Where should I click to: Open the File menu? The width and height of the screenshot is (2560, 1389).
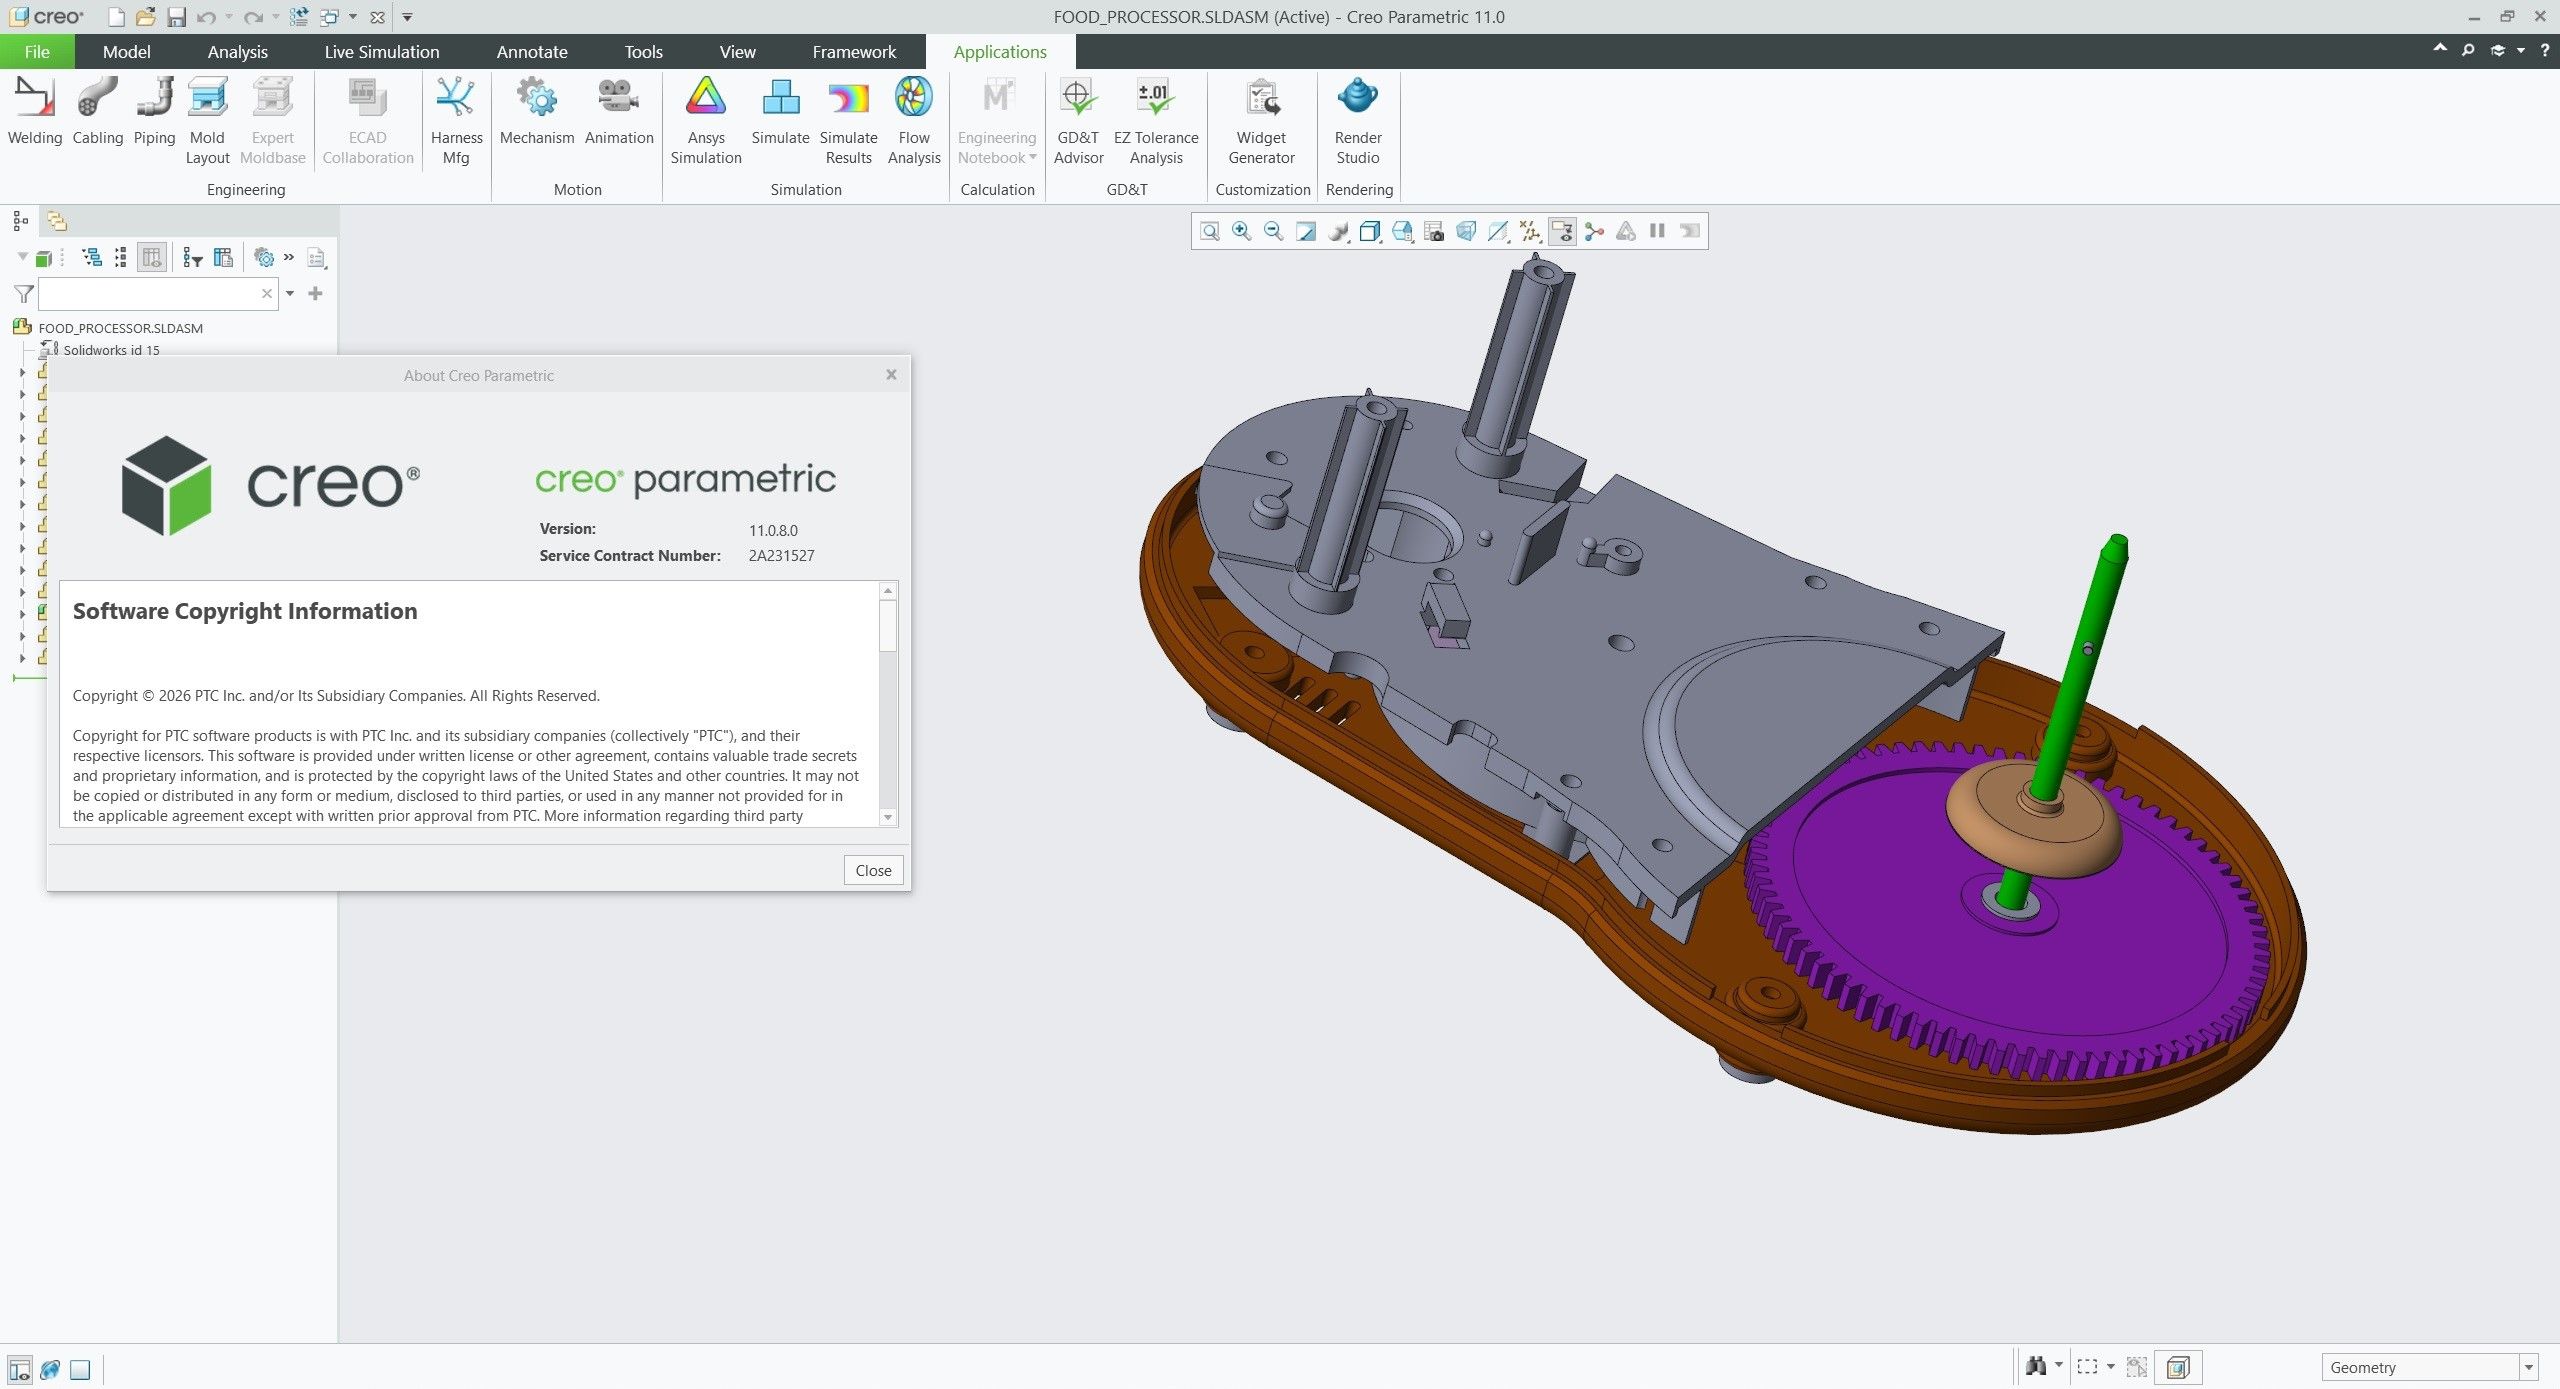(37, 52)
